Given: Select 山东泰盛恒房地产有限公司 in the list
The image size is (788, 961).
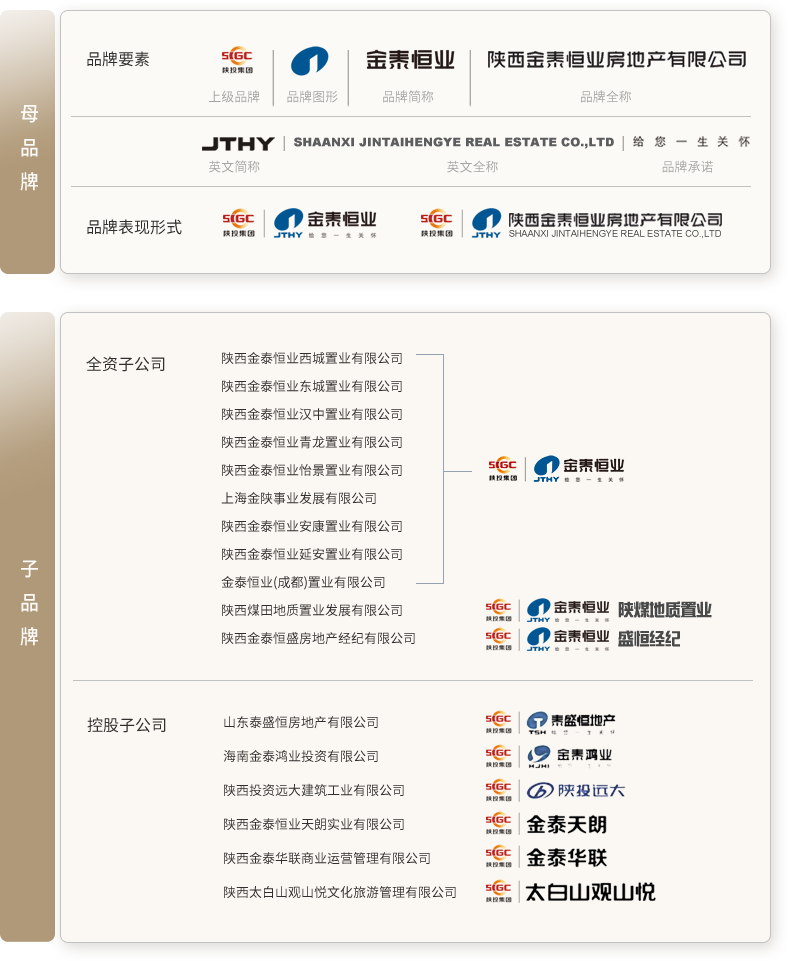Looking at the screenshot, I should 301,722.
